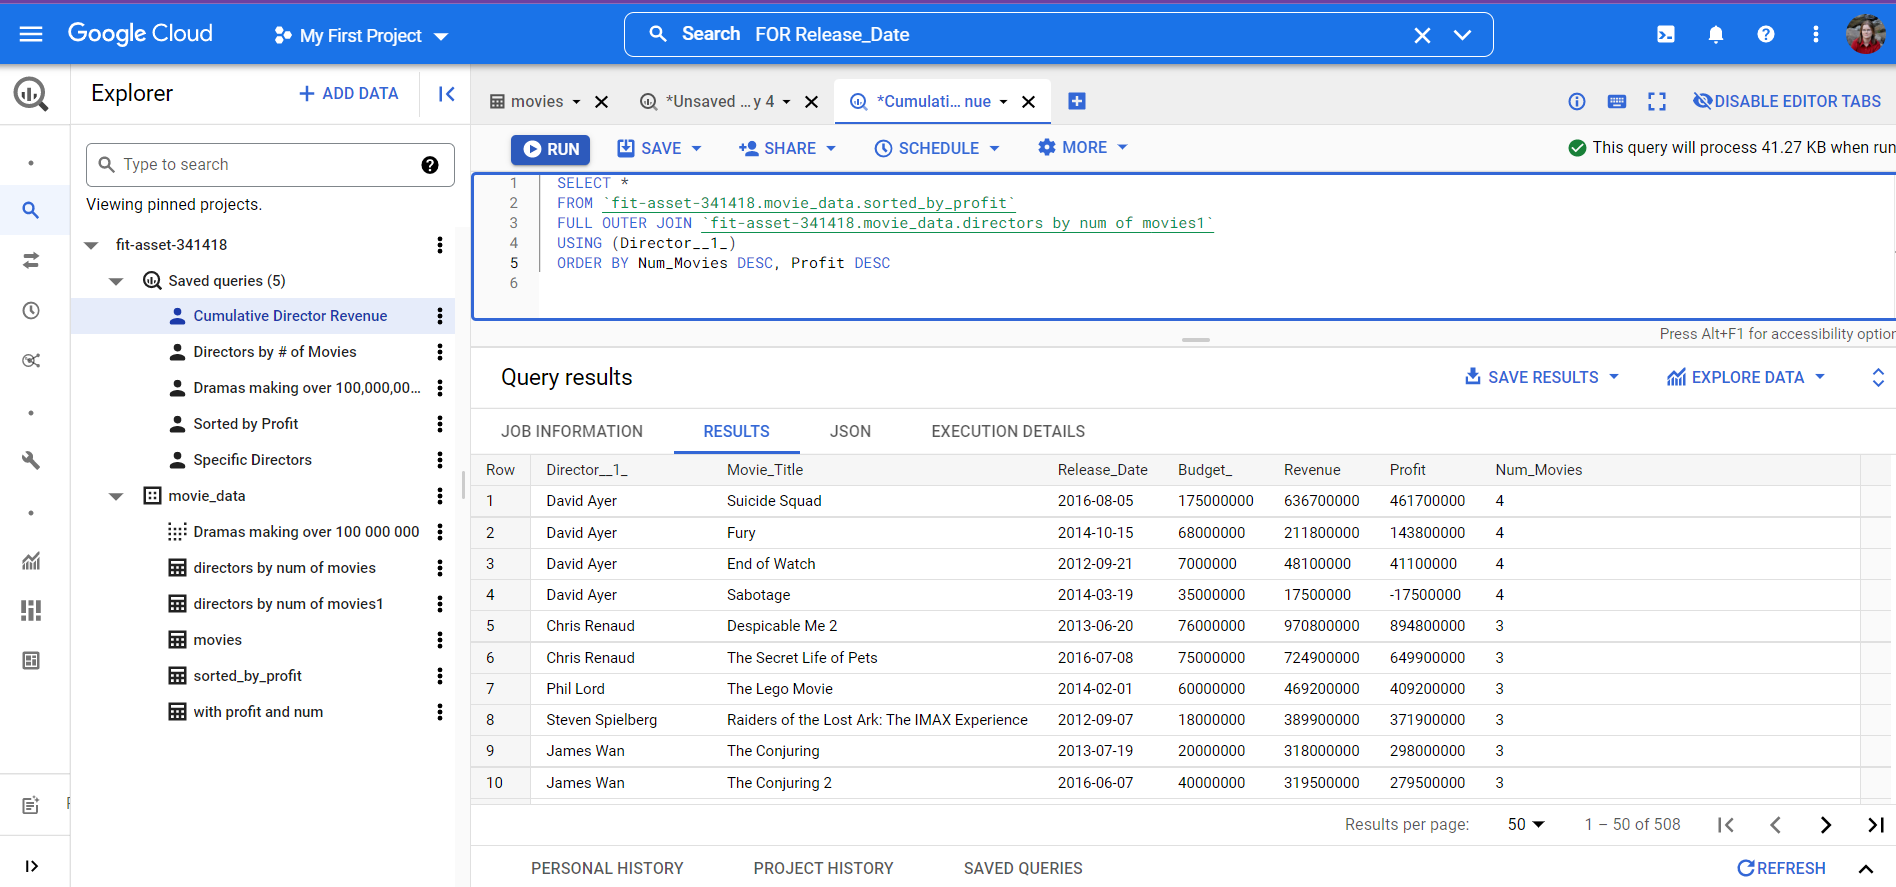Open the Cloud Shell terminal icon
This screenshot has width=1896, height=887.
point(1665,35)
